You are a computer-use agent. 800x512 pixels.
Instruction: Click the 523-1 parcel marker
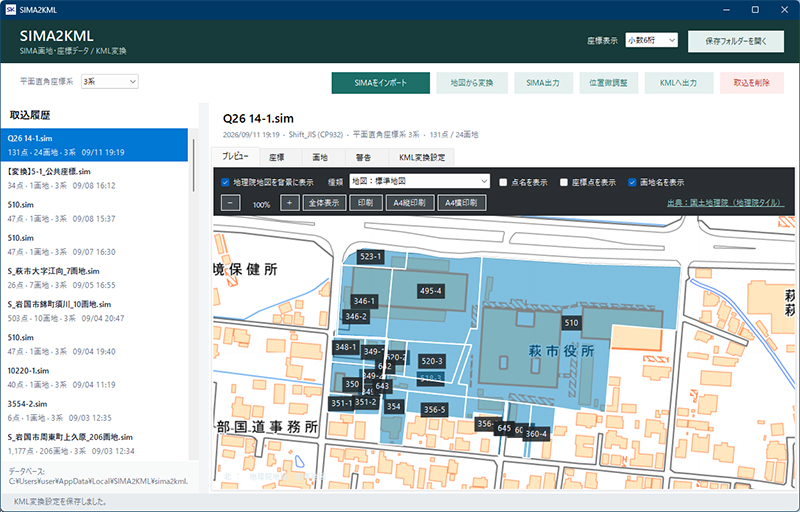[x=370, y=257]
